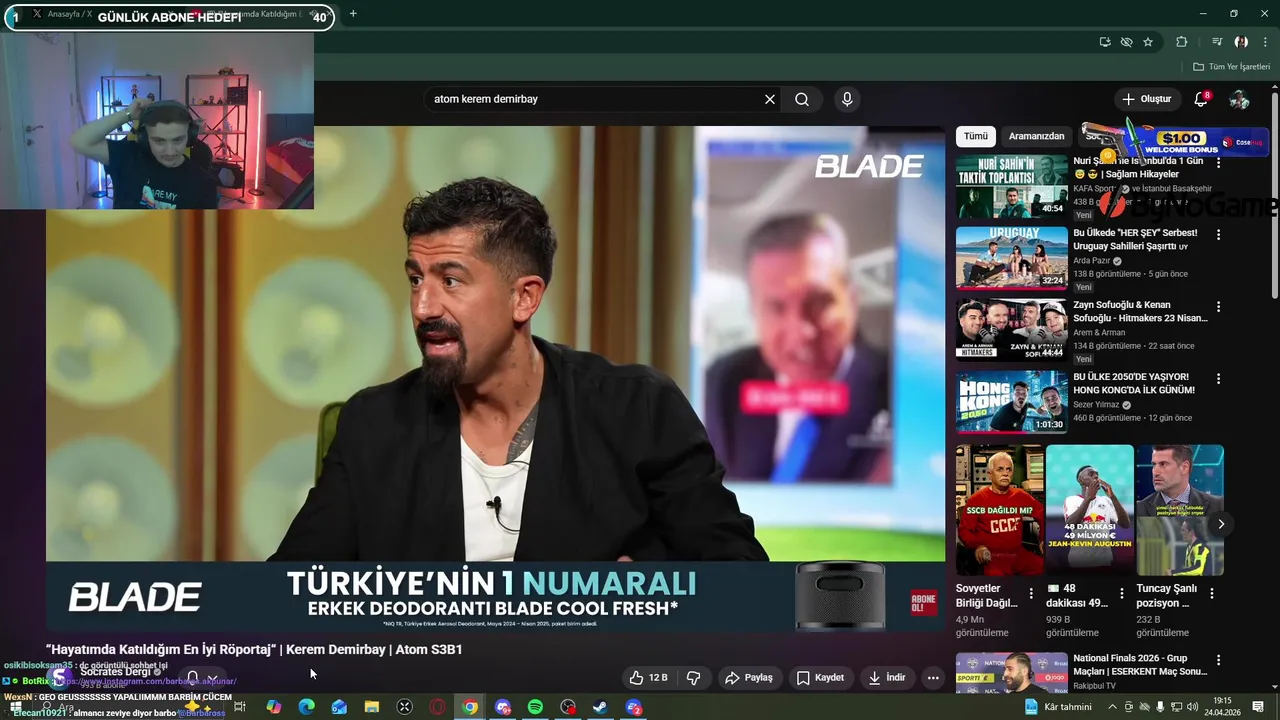Expand system tray hidden icons chevron
This screenshot has height=720, width=1280.
1112,707
